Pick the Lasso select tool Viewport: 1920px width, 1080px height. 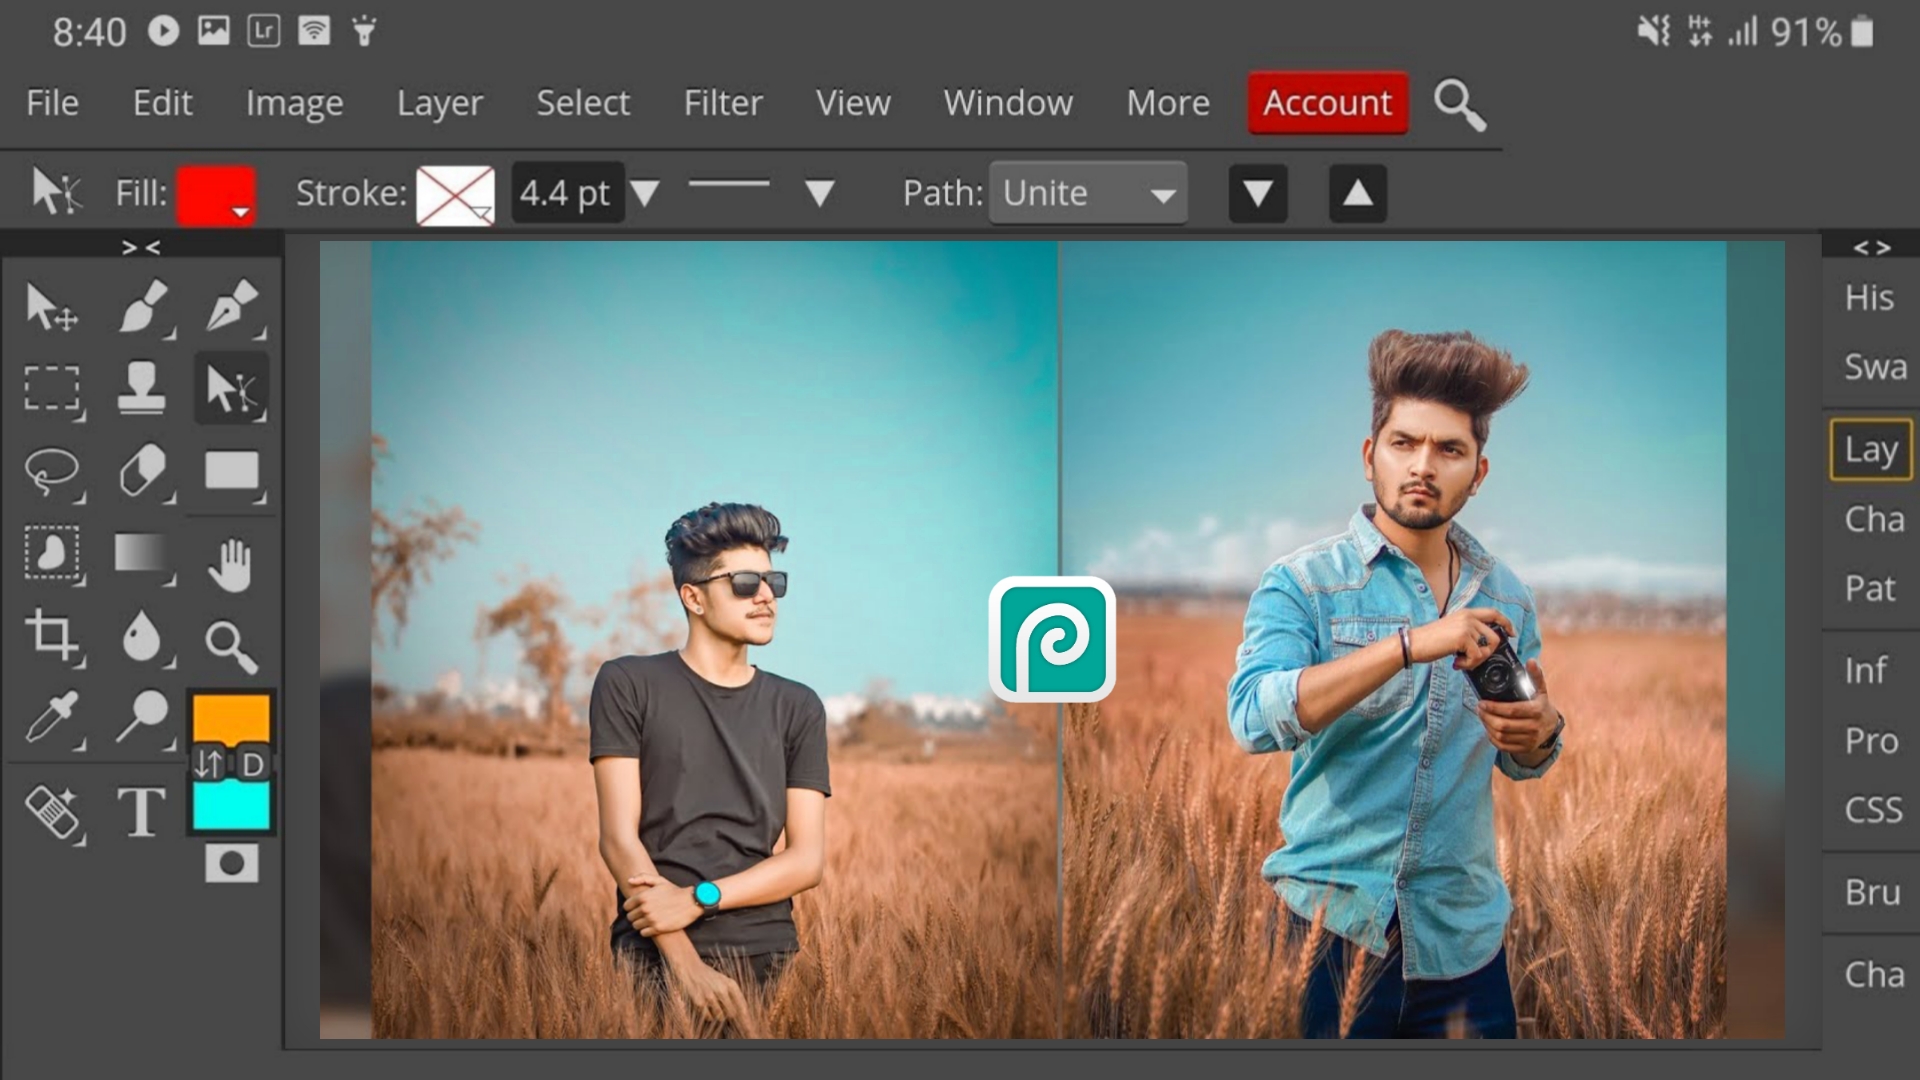pos(50,471)
